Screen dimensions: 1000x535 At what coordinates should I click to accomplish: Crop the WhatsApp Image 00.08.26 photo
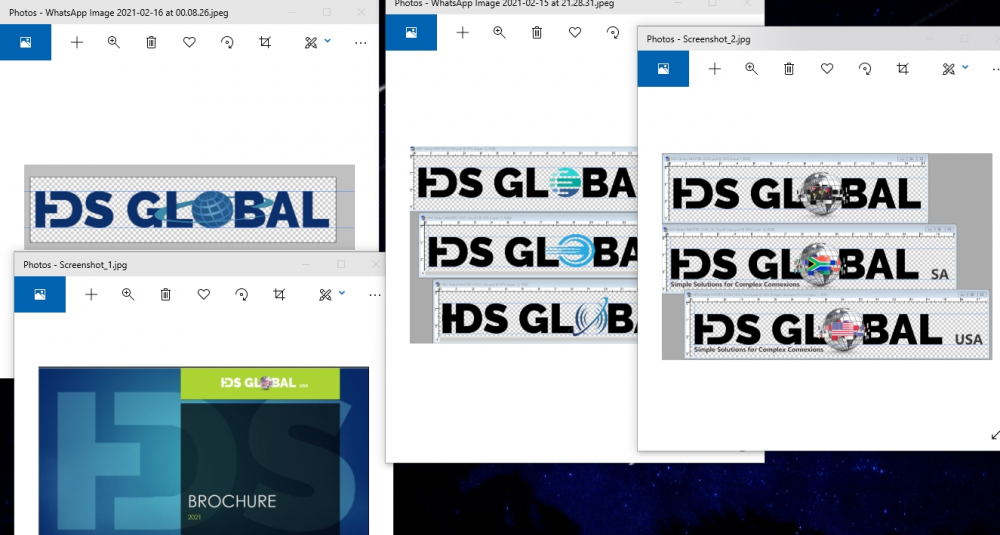(x=265, y=43)
